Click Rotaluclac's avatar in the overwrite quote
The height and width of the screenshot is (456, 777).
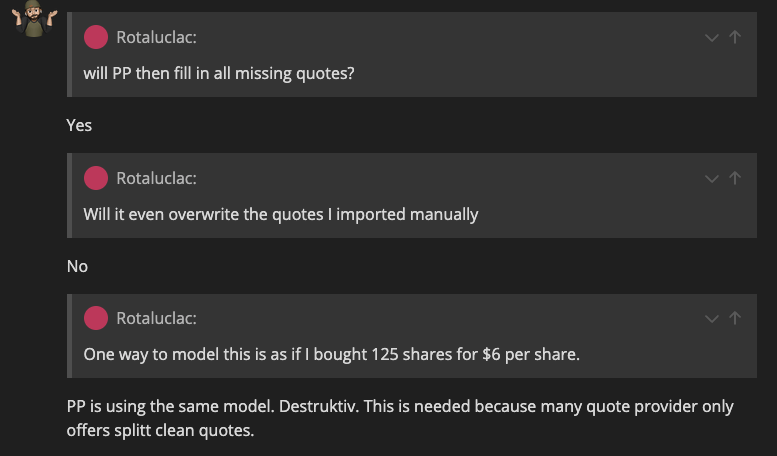(96, 178)
